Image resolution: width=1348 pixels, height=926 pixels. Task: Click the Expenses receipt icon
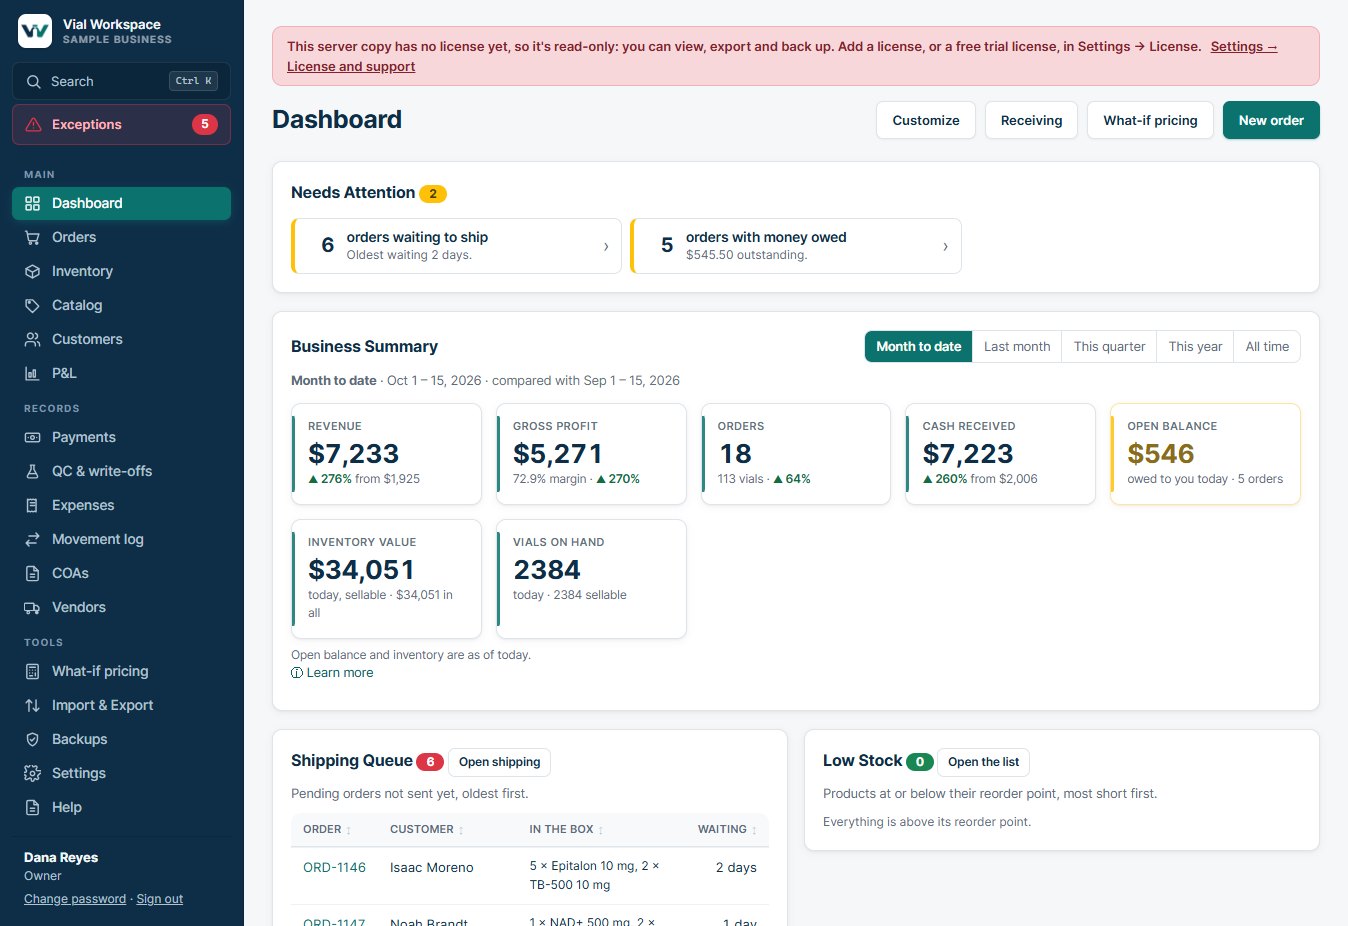(32, 505)
